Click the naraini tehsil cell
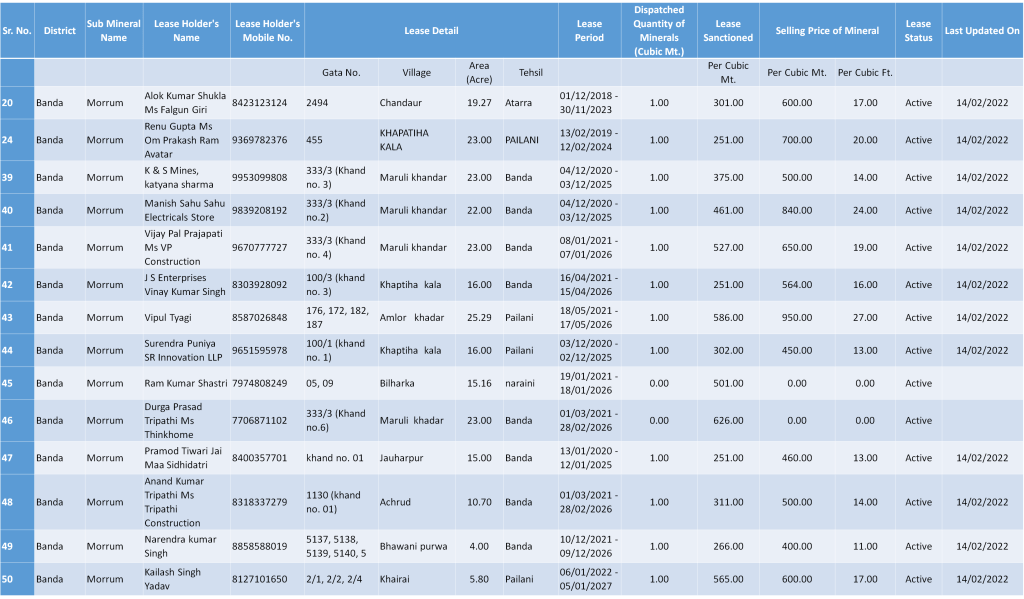The image size is (1024, 599). tap(520, 384)
